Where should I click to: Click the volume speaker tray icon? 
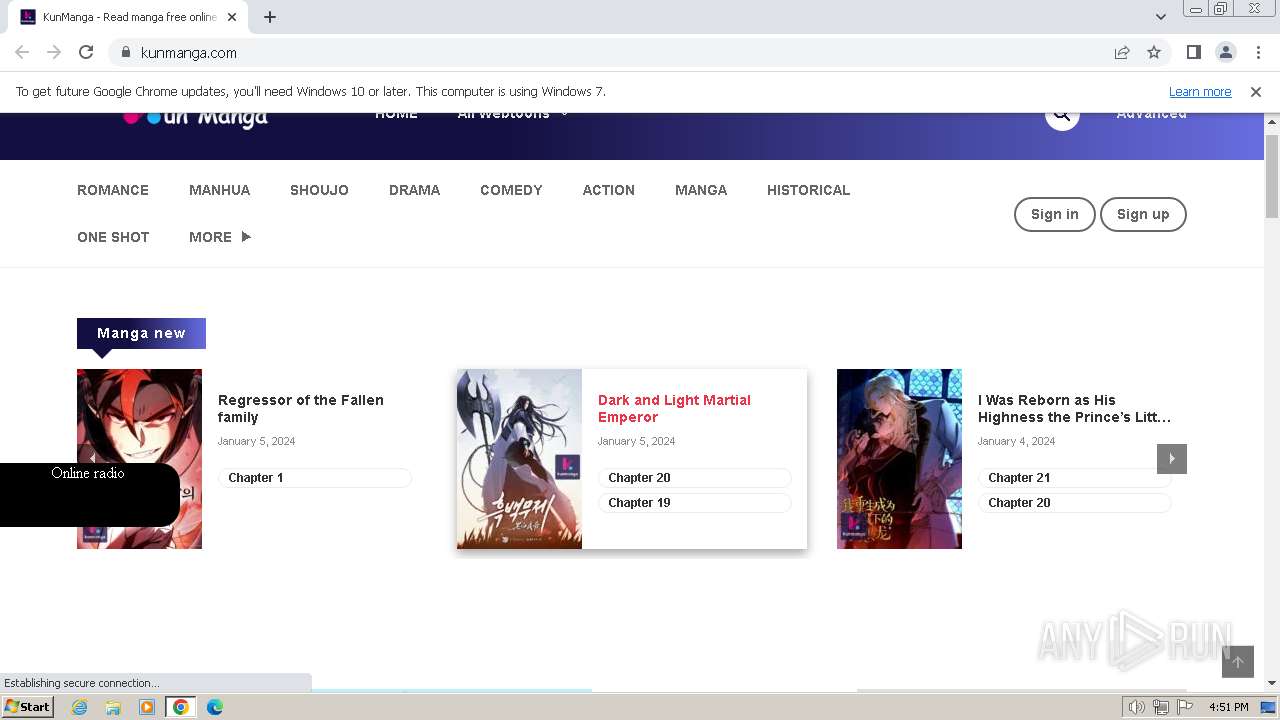point(1137,707)
